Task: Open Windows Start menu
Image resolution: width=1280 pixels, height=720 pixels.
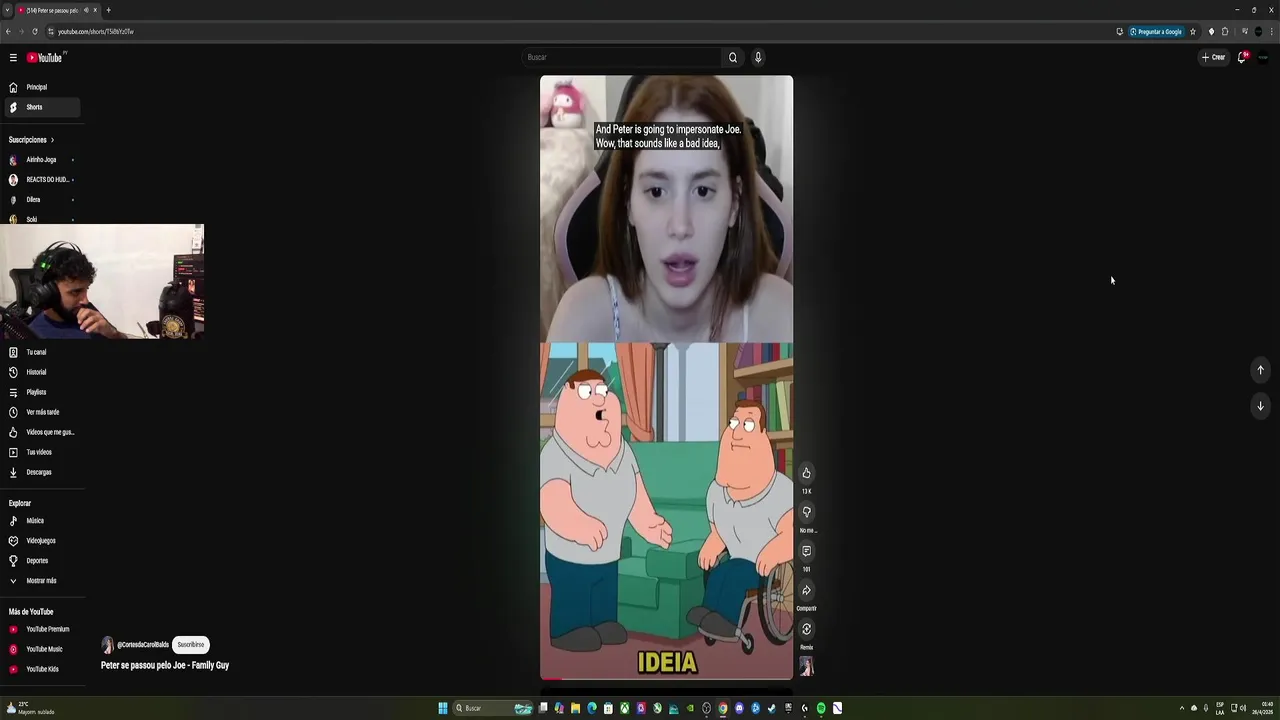Action: [x=442, y=708]
